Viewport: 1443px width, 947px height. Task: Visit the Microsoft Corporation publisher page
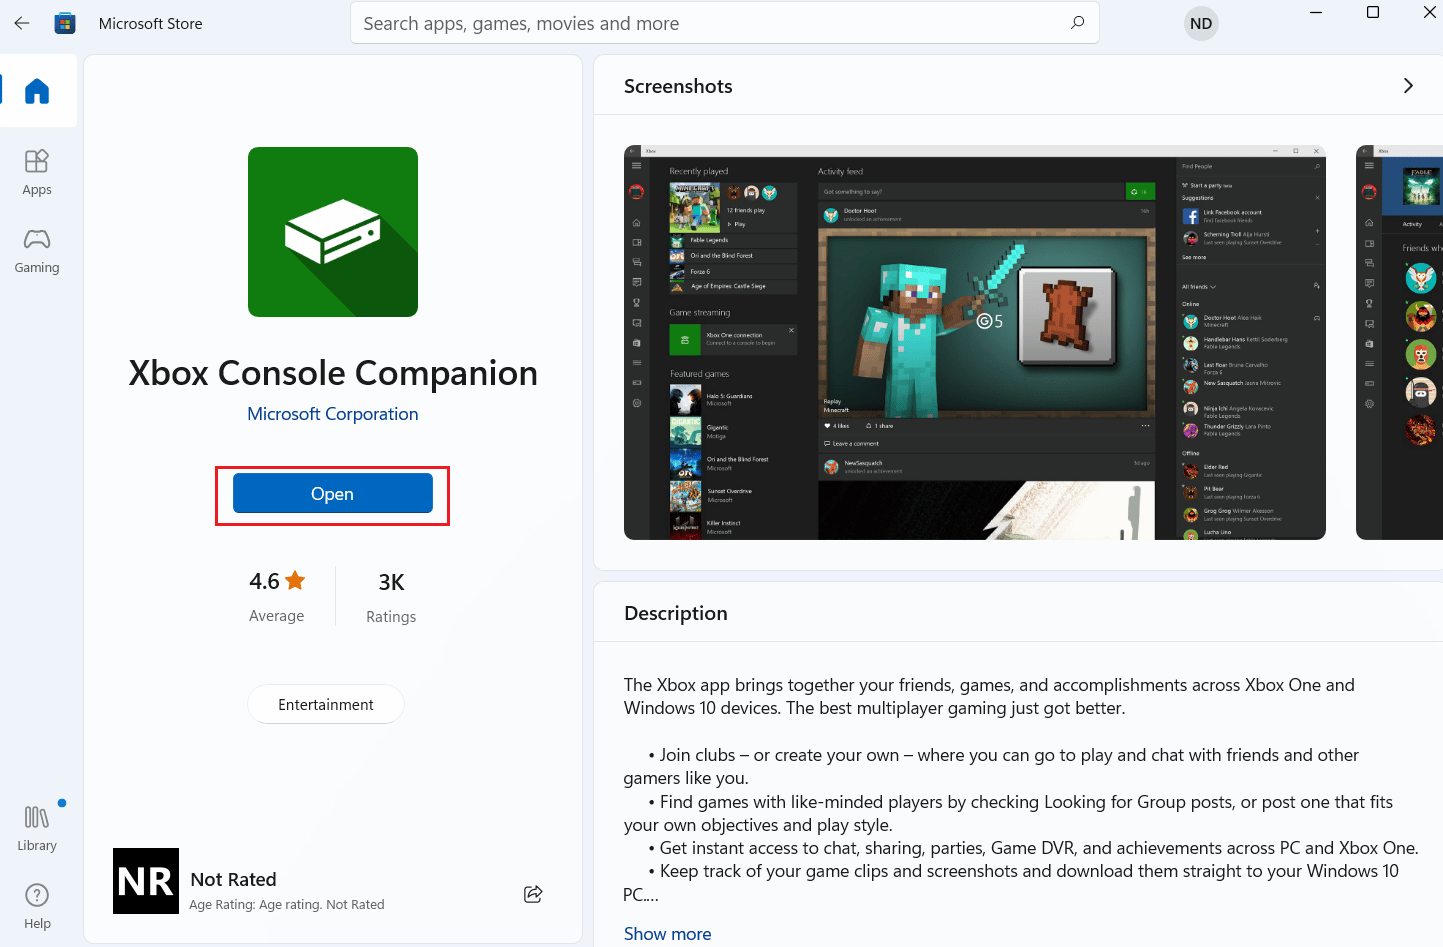click(332, 413)
